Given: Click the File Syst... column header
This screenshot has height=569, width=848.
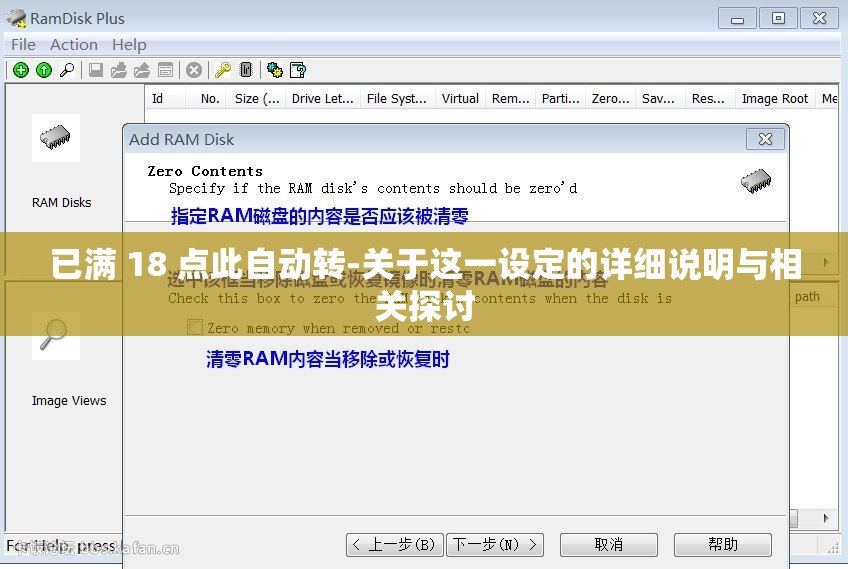Looking at the screenshot, I should pos(396,98).
